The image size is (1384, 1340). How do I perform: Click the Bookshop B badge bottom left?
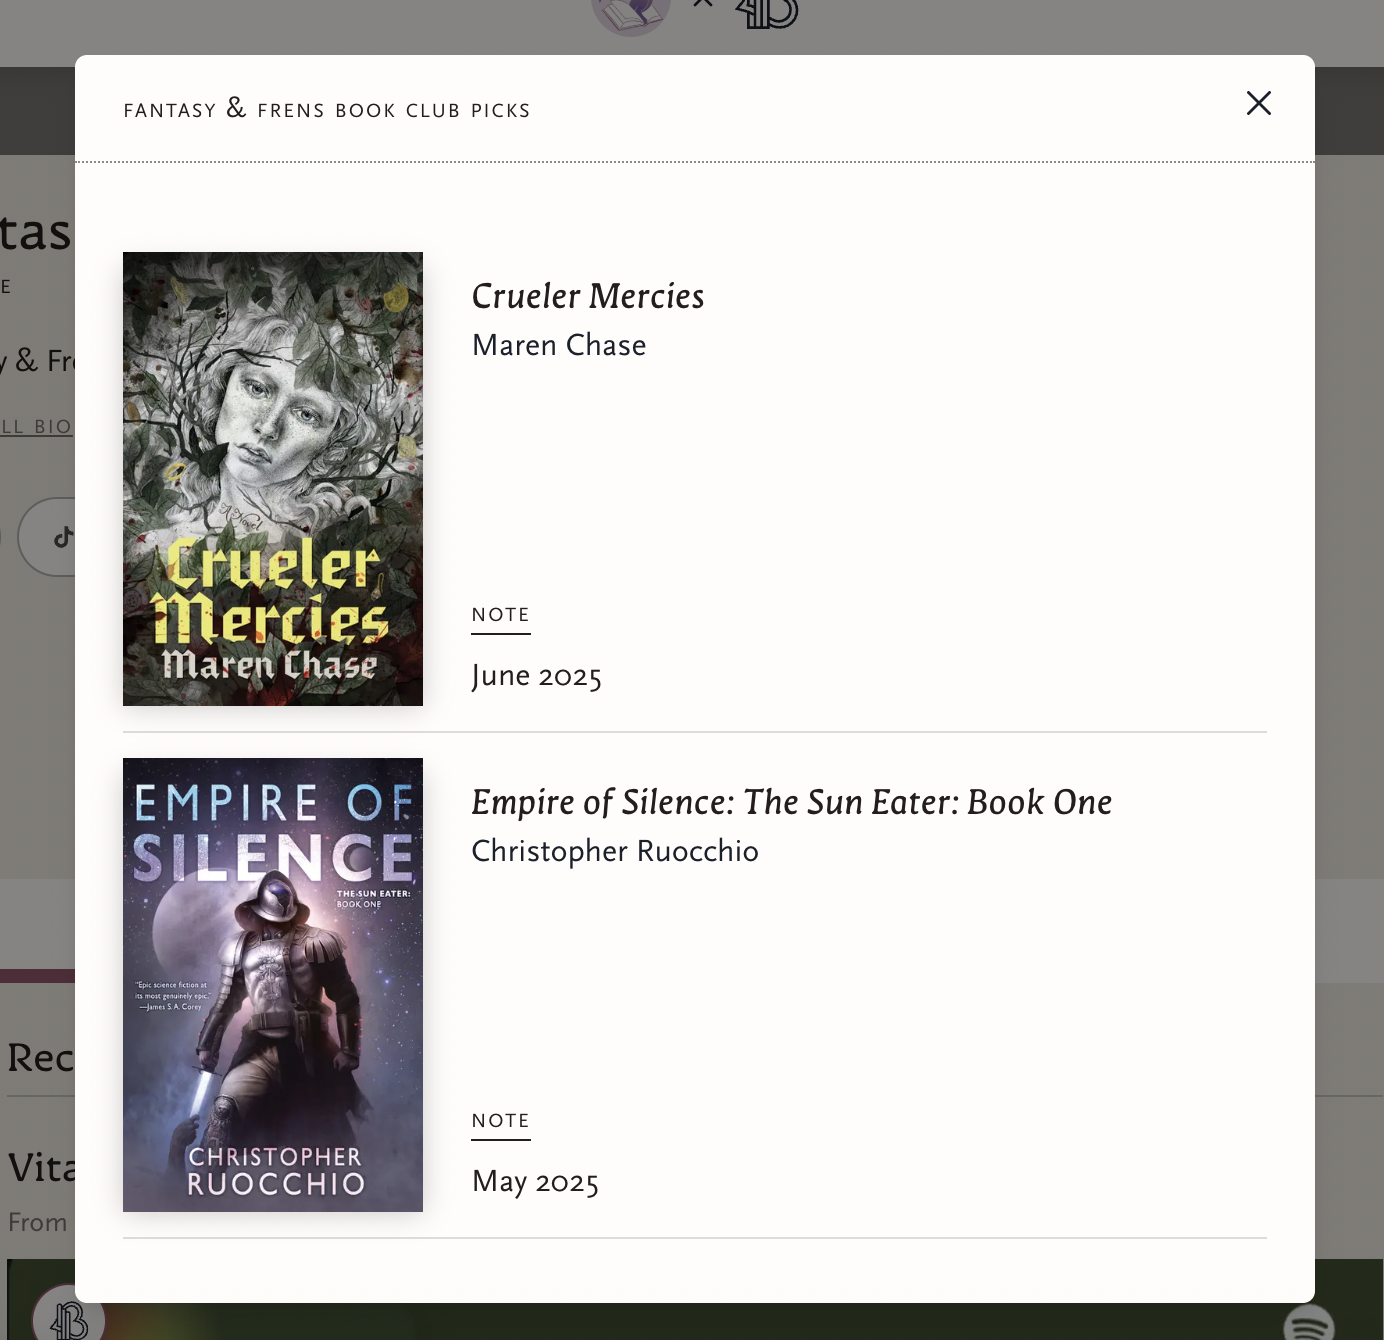click(x=68, y=1316)
